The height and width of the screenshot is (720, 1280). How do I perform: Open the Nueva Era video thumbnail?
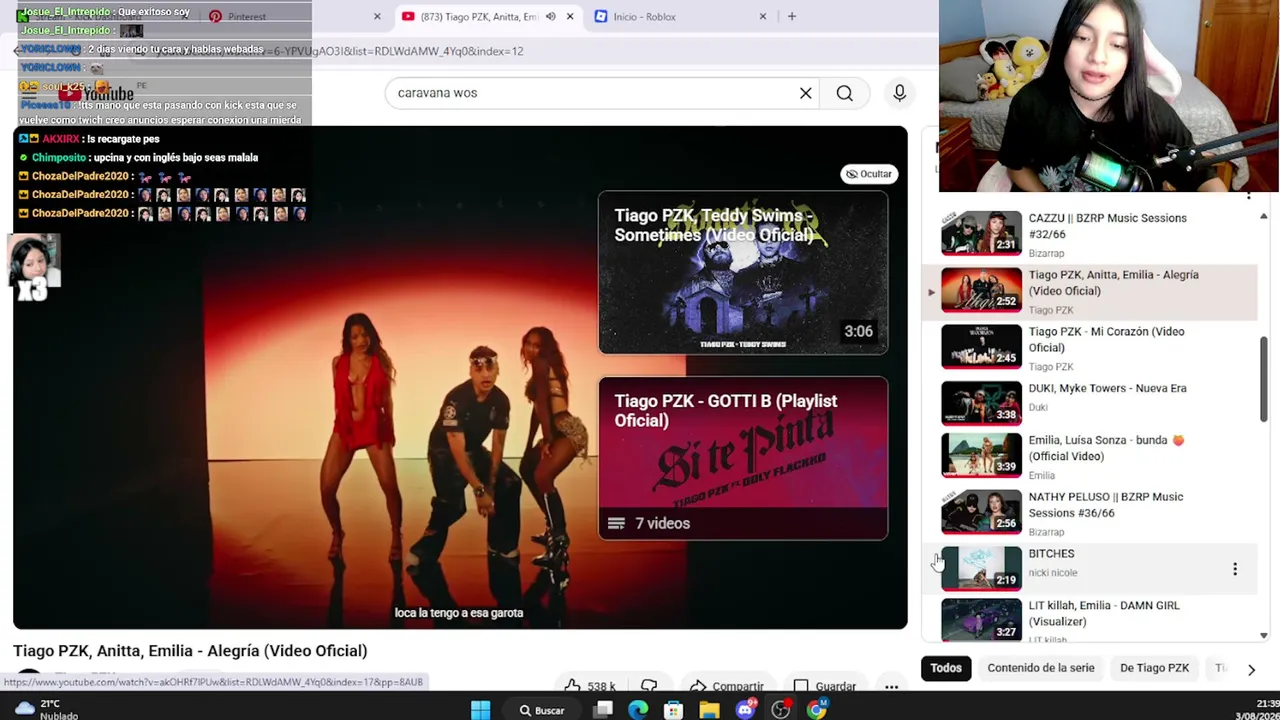981,401
